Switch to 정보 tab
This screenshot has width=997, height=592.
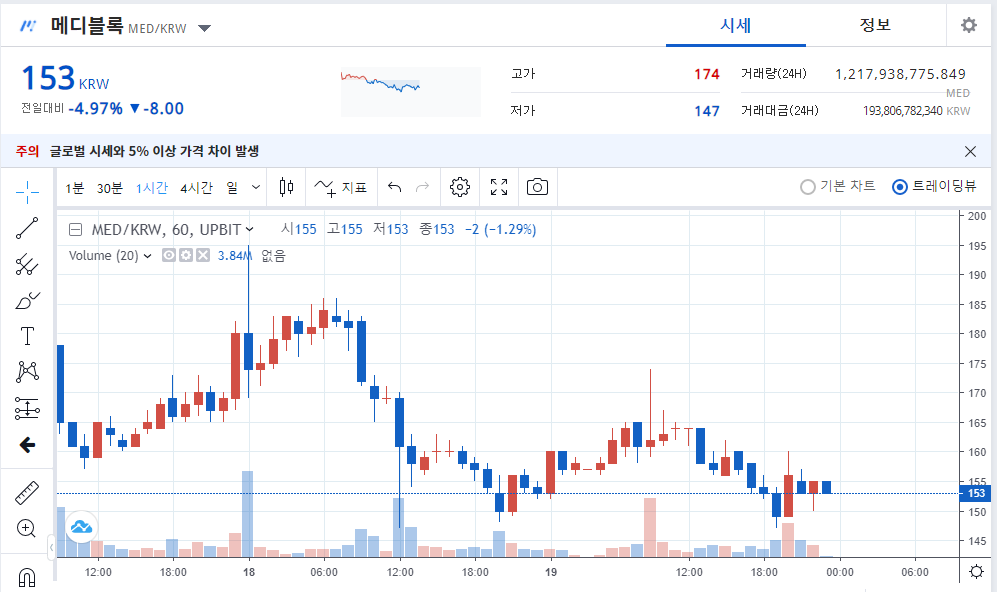click(x=876, y=25)
